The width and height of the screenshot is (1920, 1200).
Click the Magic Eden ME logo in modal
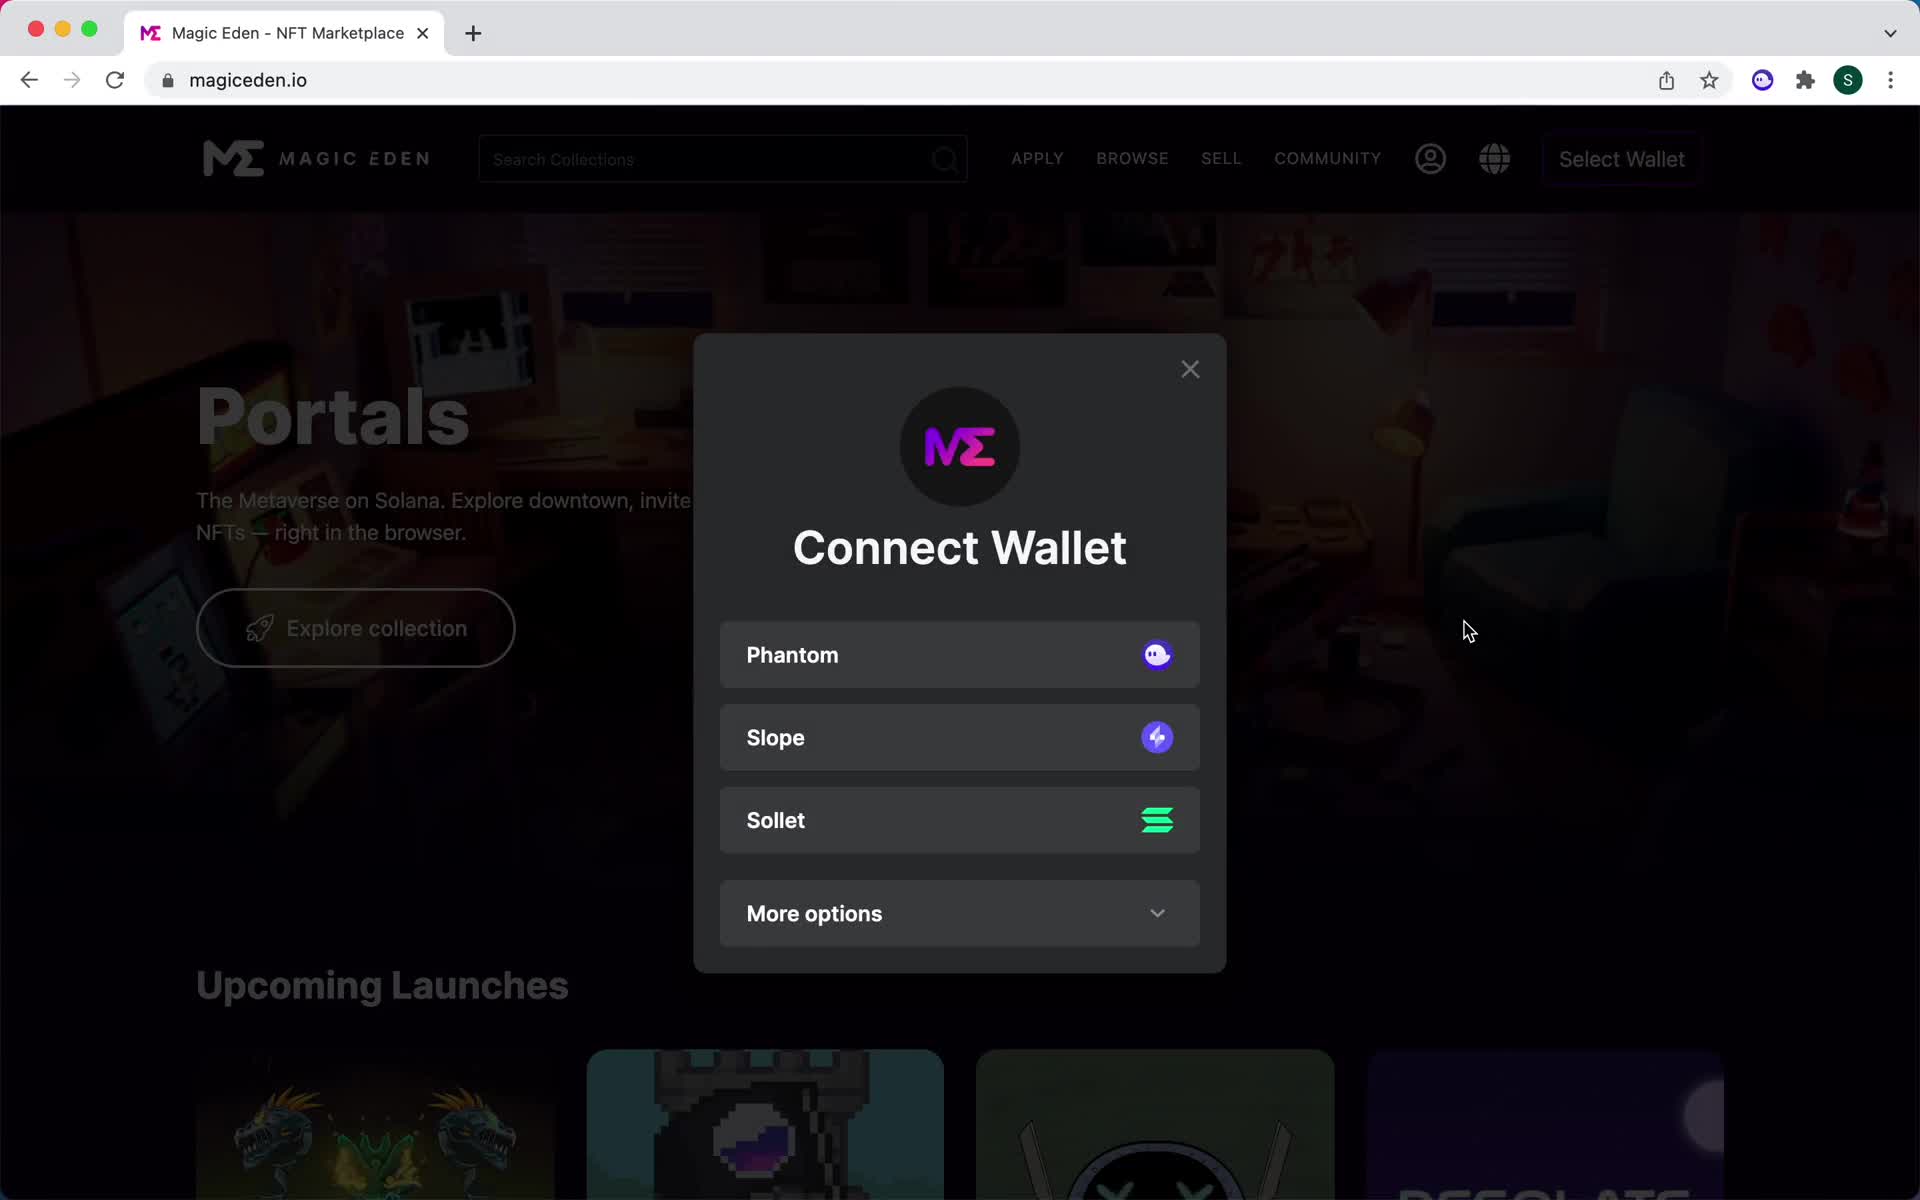pyautogui.click(x=959, y=445)
